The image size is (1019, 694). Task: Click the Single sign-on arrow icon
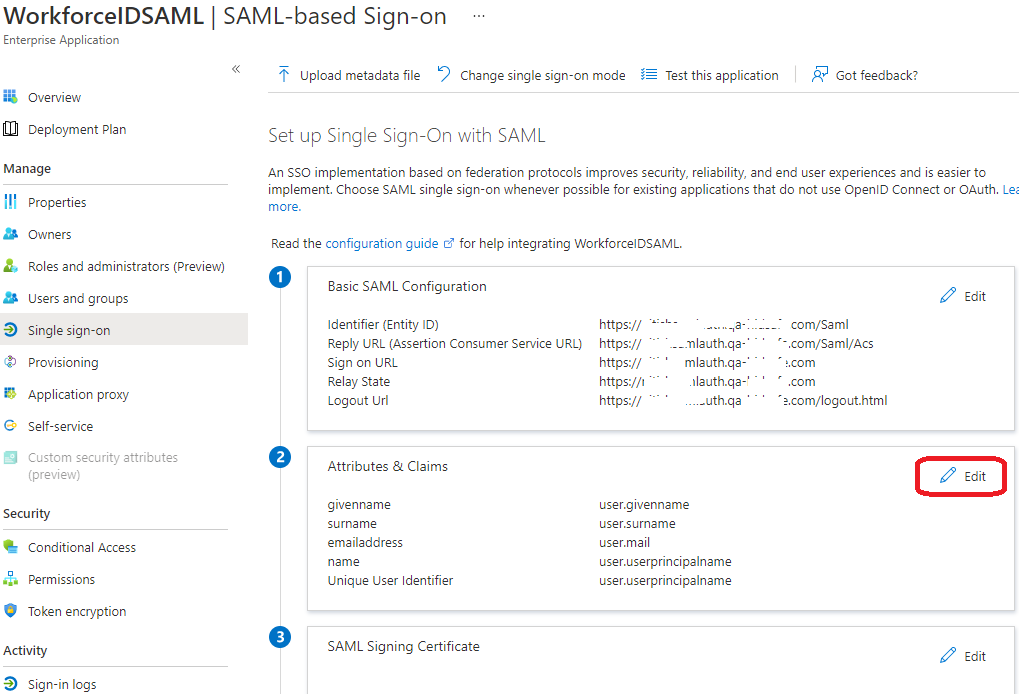[x=10, y=329]
